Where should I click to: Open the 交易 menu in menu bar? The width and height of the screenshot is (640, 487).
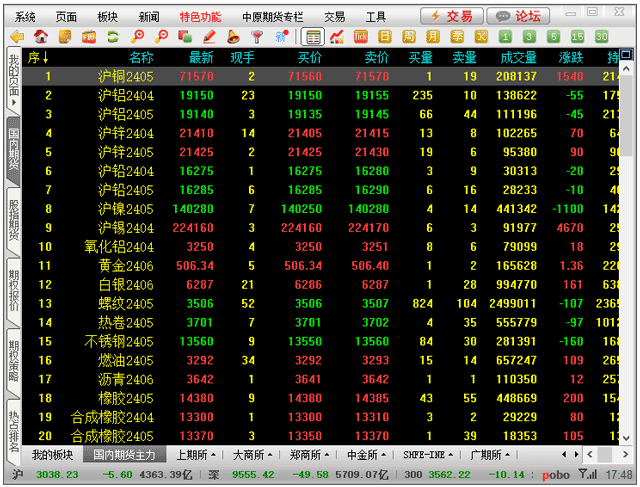click(335, 17)
